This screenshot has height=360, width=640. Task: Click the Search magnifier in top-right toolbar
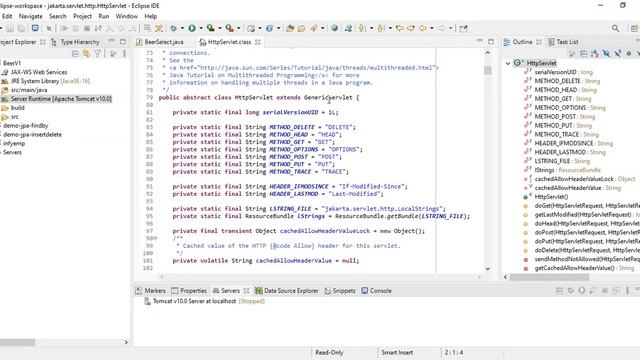coord(615,28)
